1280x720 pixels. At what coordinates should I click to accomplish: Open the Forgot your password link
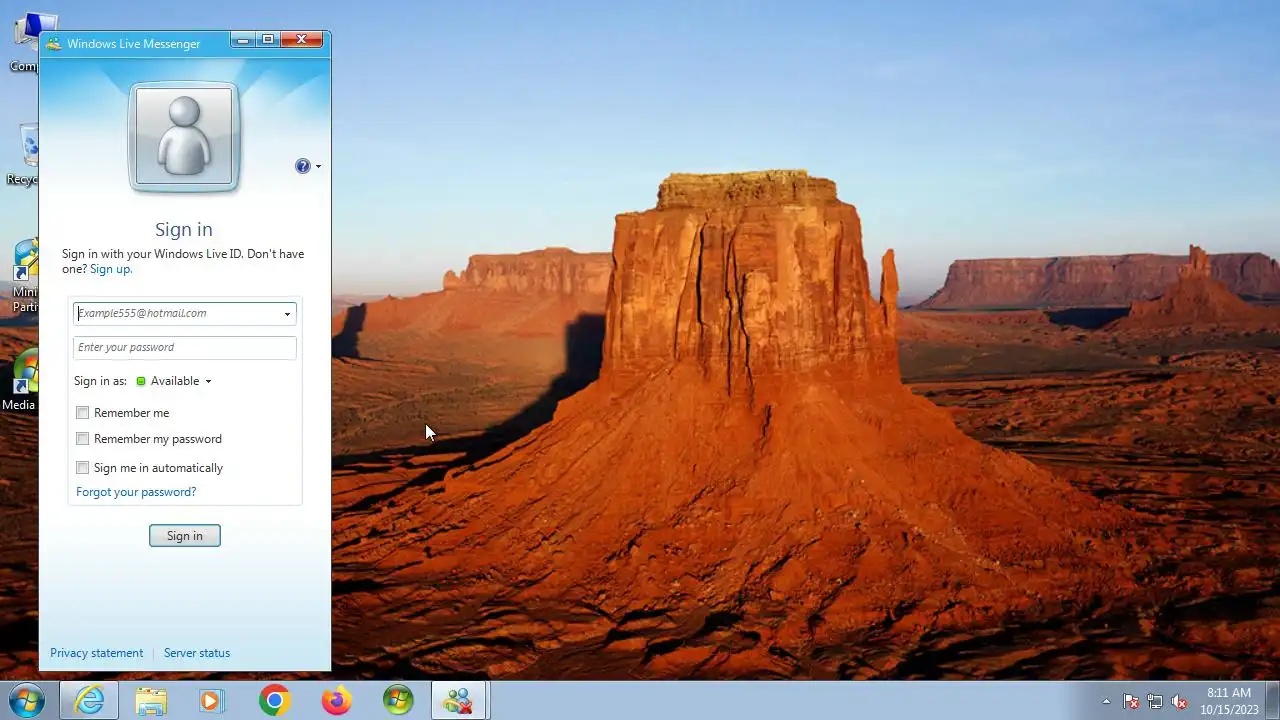pyautogui.click(x=136, y=492)
